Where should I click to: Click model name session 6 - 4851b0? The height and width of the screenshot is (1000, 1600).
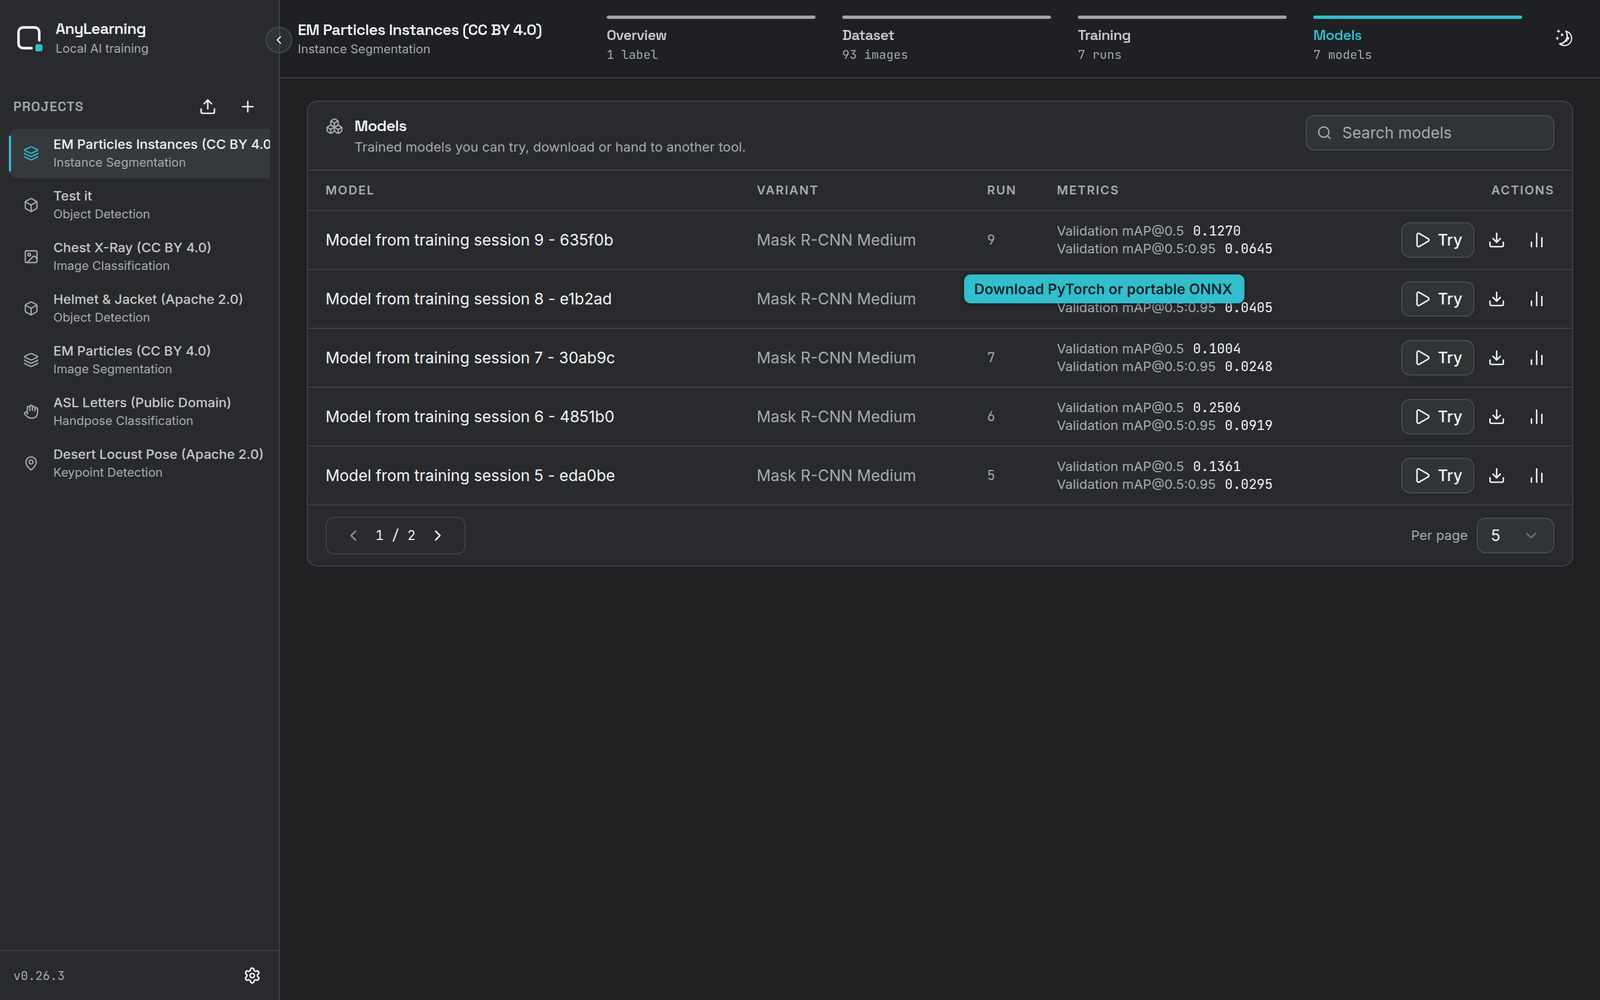pos(470,417)
